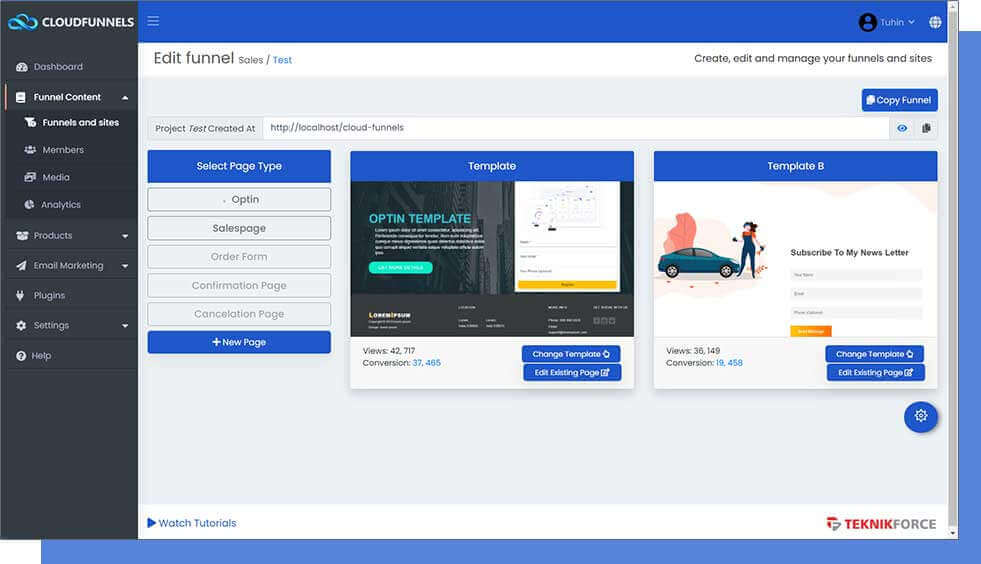Click the Copy Funnel button
This screenshot has height=564, width=981.
[899, 100]
